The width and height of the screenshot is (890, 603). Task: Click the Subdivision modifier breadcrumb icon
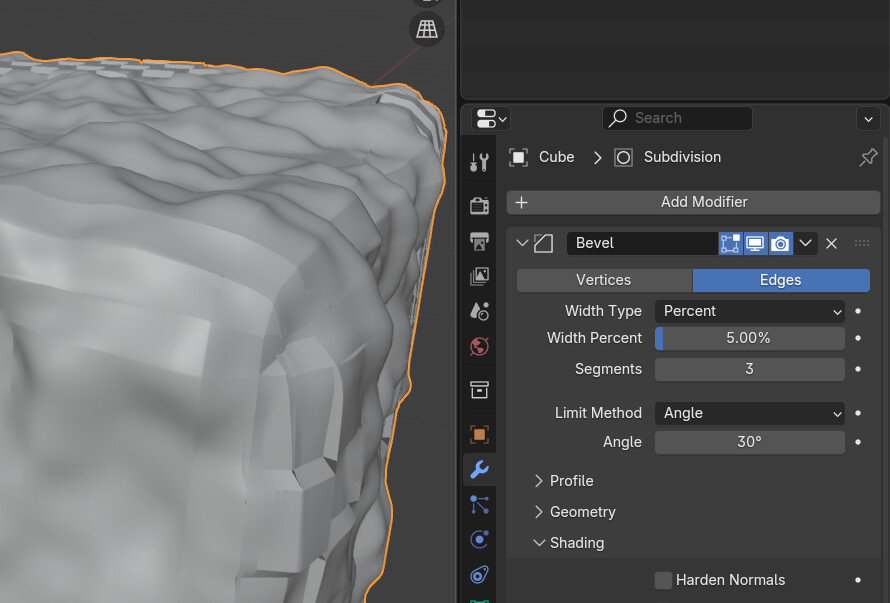(623, 157)
